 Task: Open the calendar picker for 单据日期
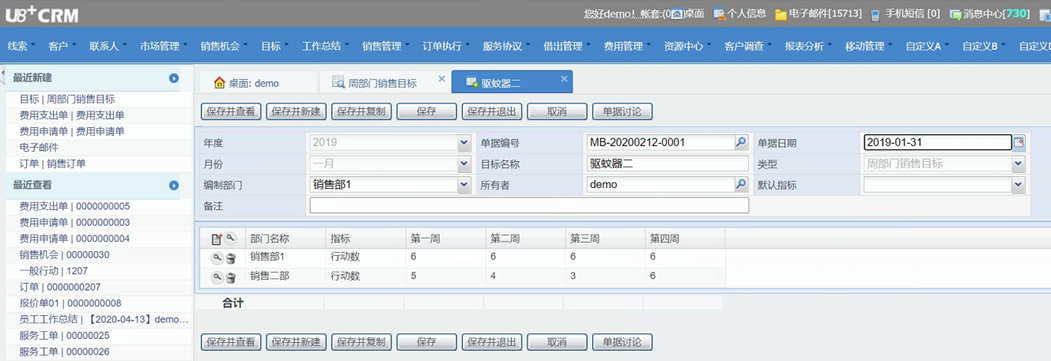[x=1019, y=143]
